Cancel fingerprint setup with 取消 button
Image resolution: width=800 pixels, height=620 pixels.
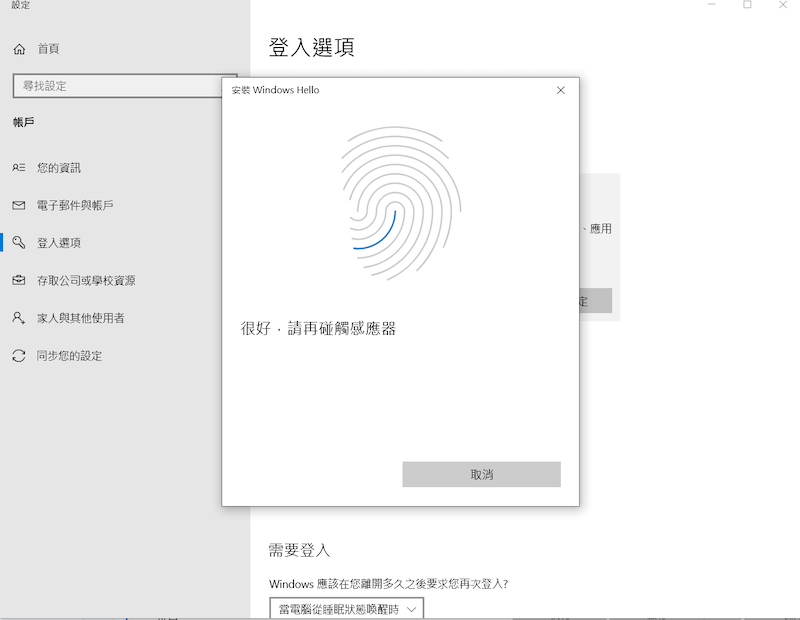click(481, 475)
